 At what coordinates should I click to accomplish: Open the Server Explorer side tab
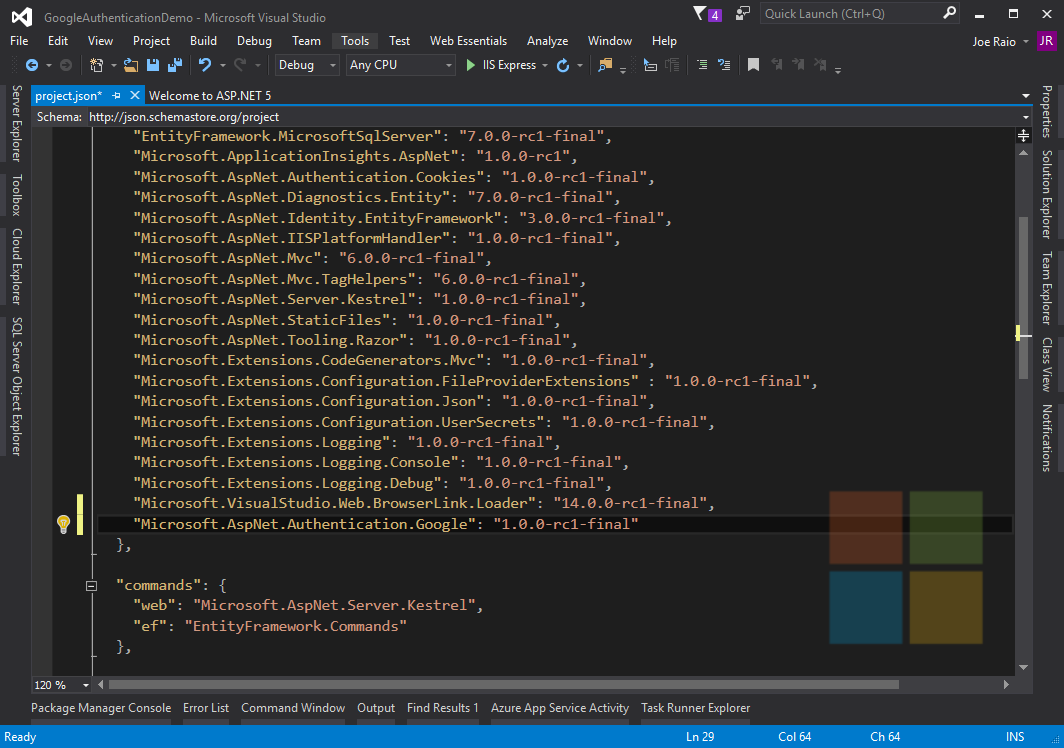tap(16, 123)
